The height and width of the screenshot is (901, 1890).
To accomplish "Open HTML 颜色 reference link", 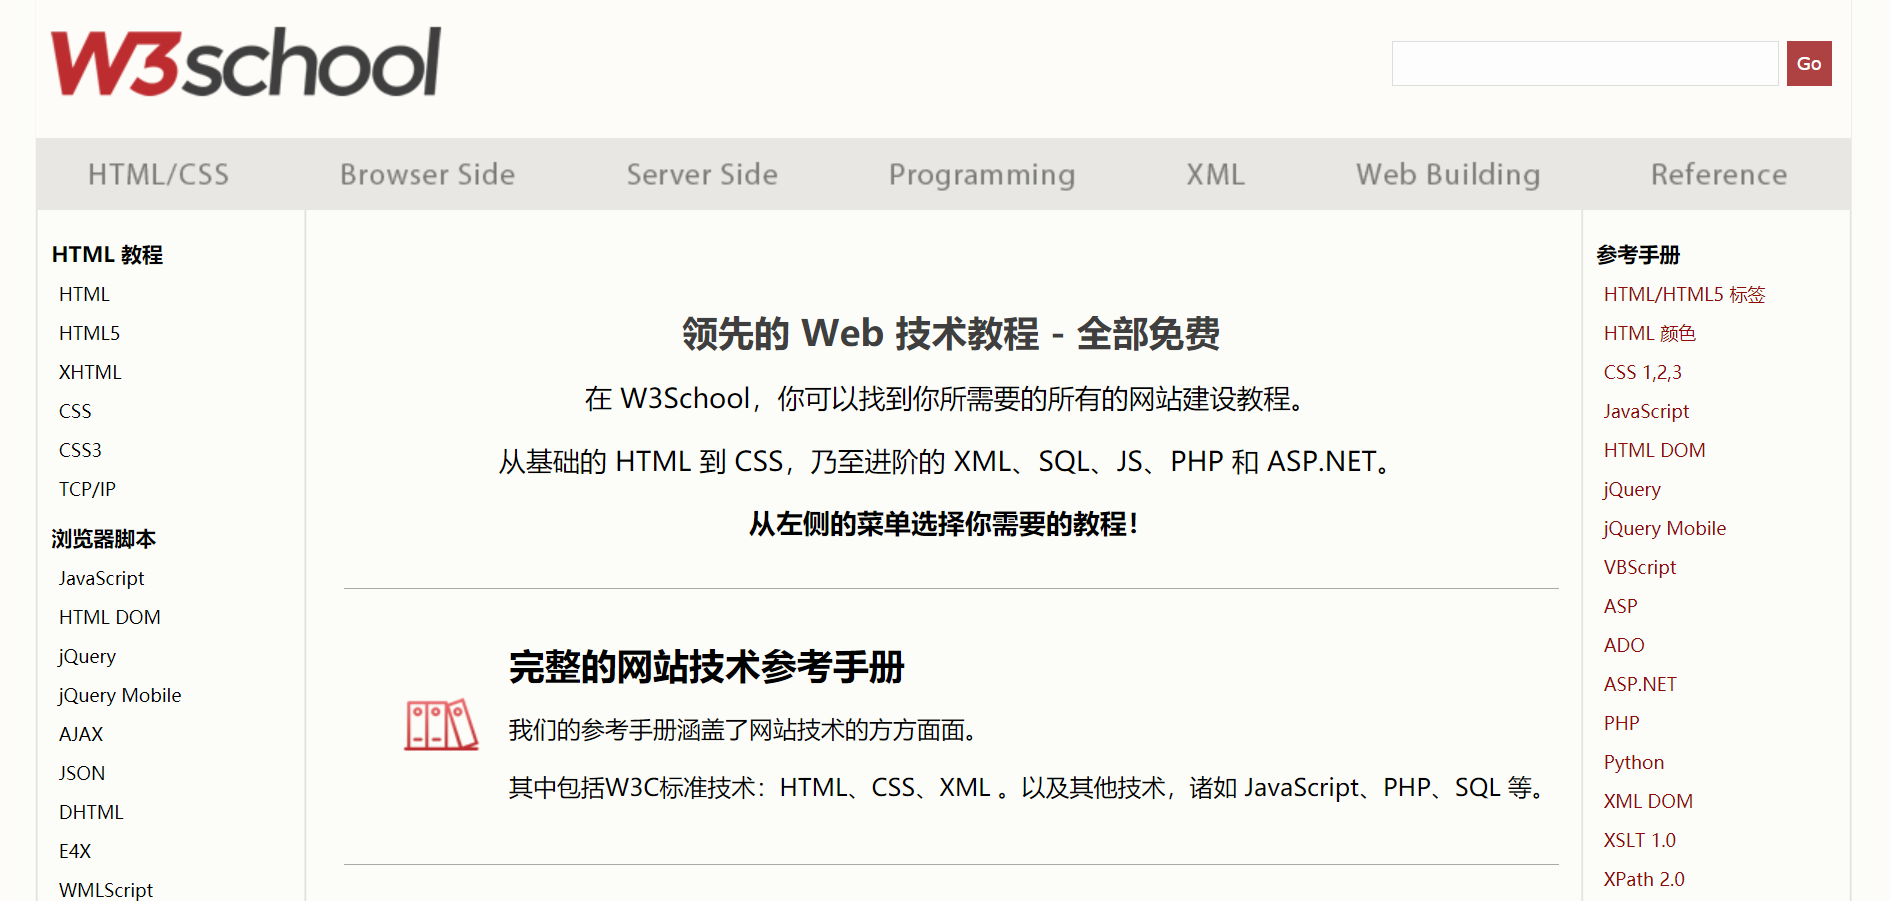I will pyautogui.click(x=1649, y=333).
